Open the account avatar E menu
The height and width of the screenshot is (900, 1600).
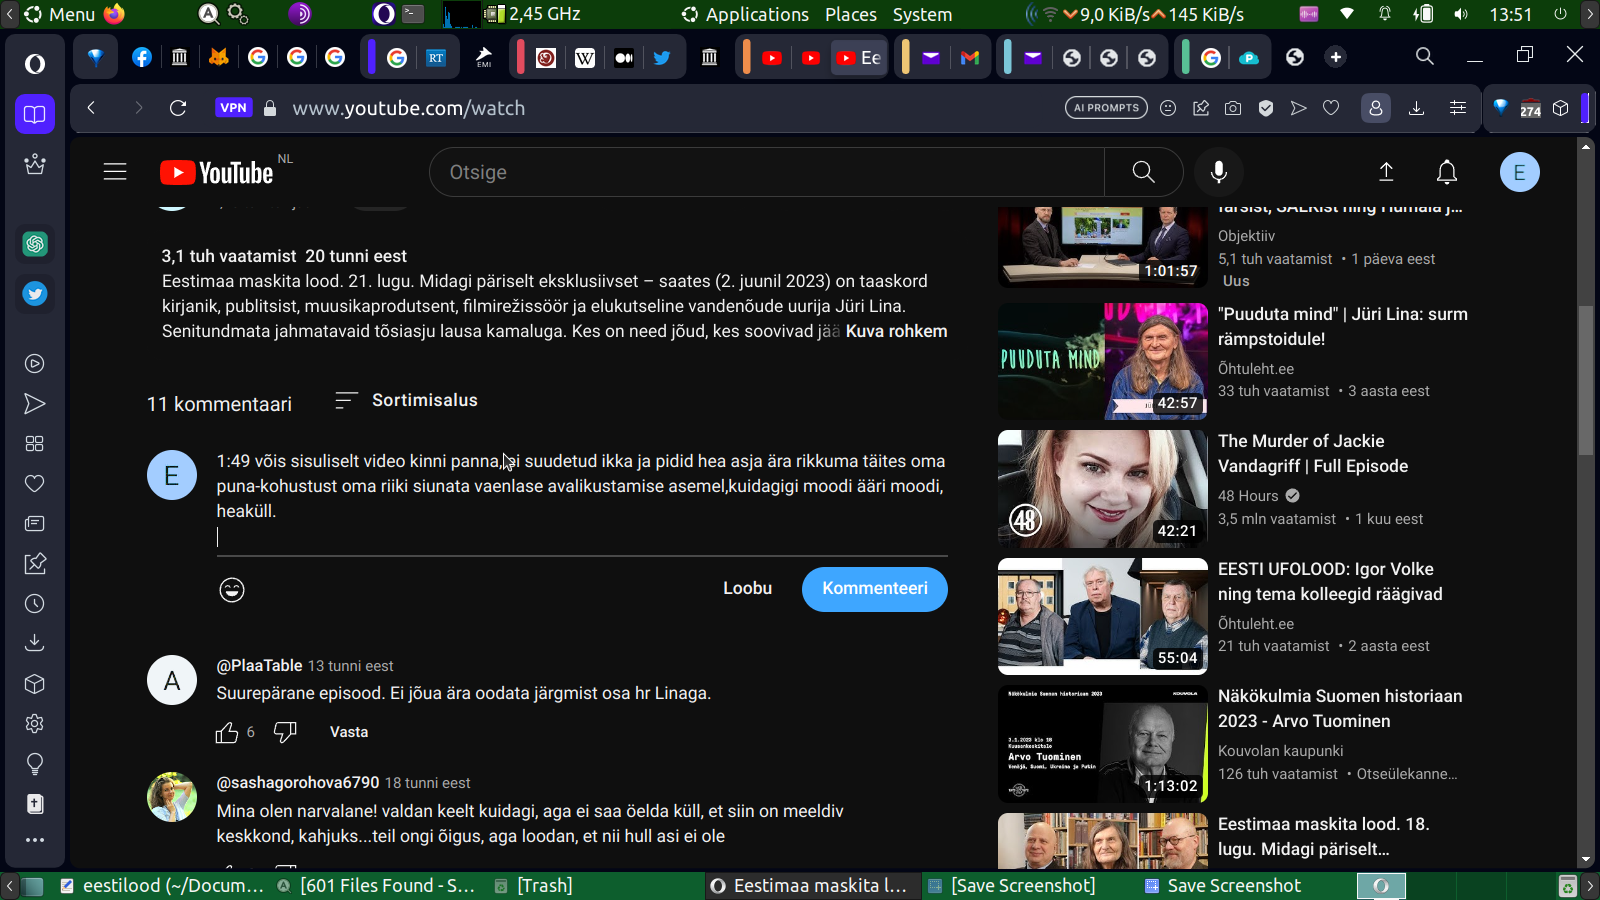click(x=1519, y=172)
